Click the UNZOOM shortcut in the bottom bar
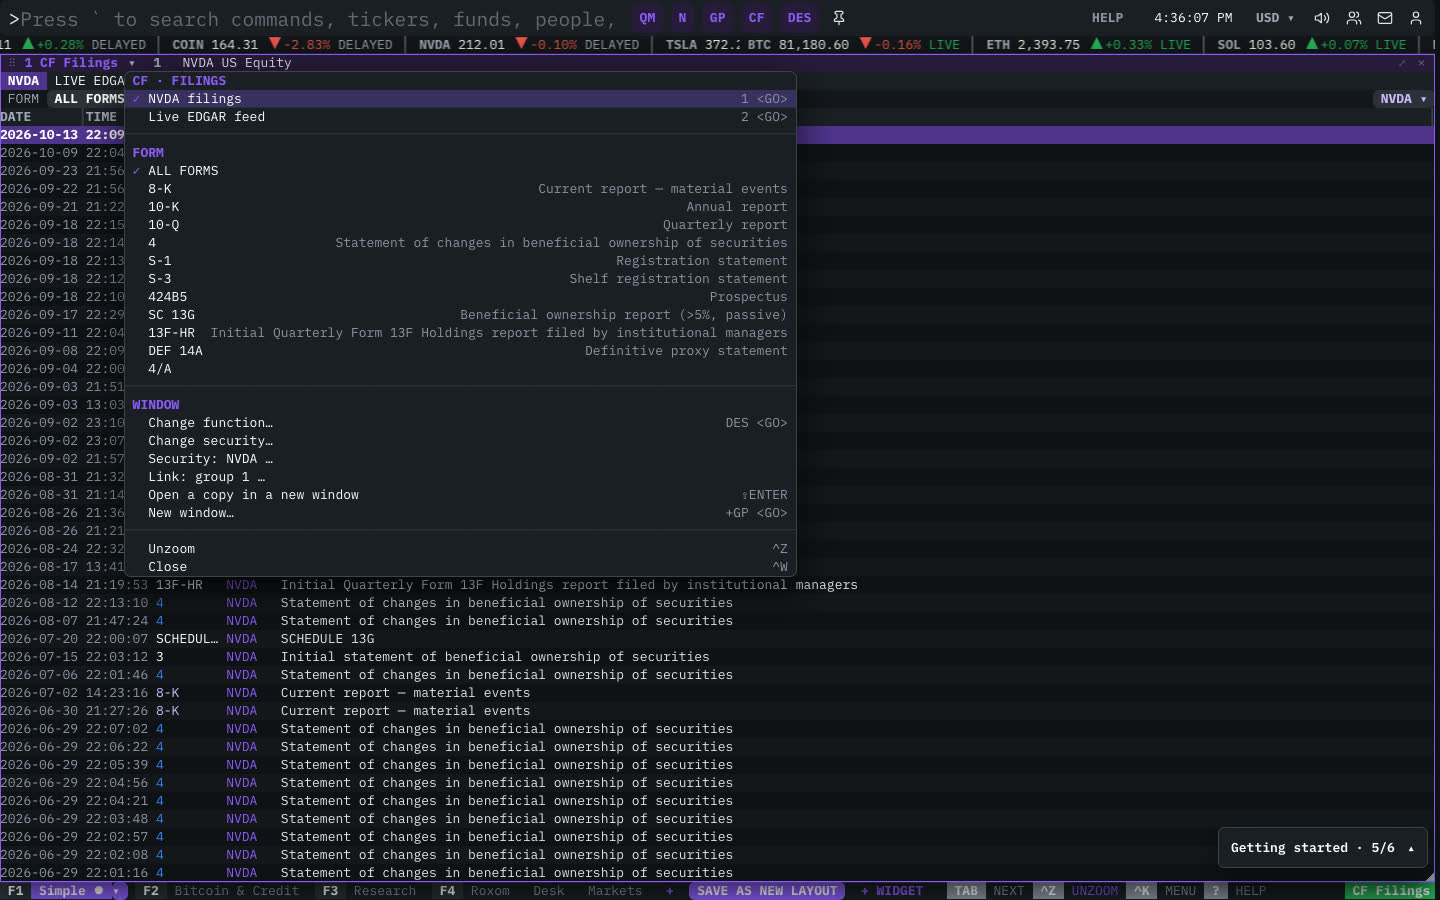 pyautogui.click(x=1094, y=891)
